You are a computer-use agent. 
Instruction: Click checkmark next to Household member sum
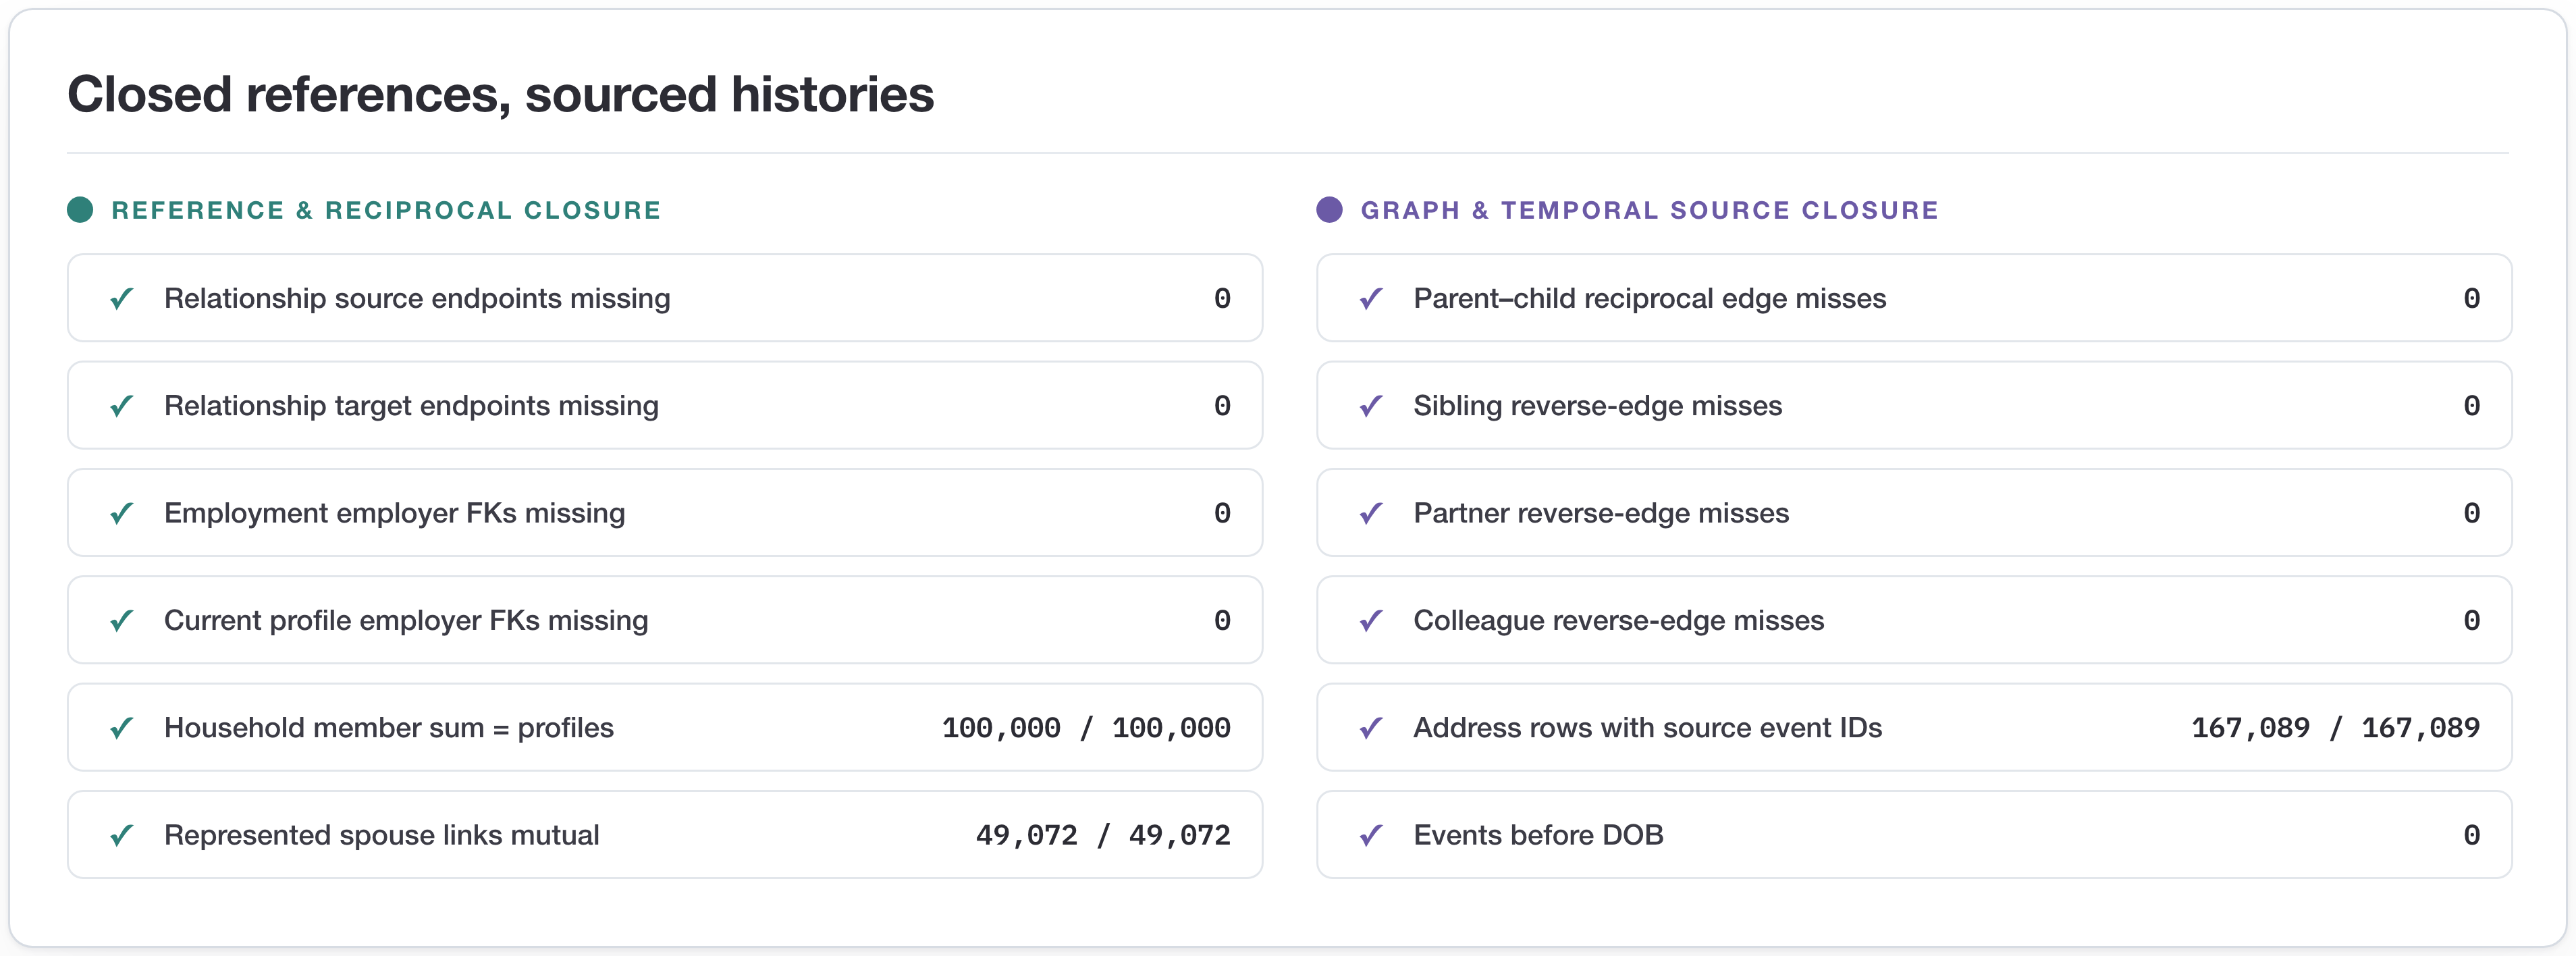click(x=122, y=727)
